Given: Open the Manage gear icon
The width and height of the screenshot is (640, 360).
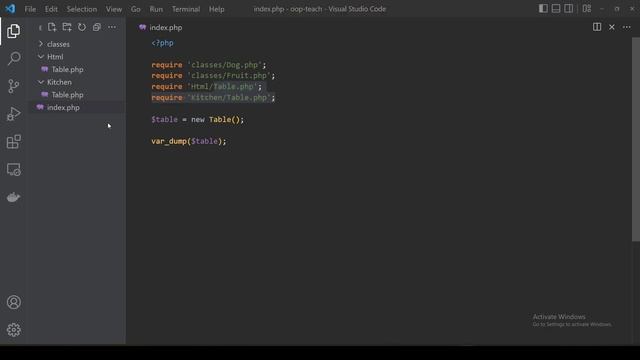Looking at the screenshot, I should pos(13,330).
